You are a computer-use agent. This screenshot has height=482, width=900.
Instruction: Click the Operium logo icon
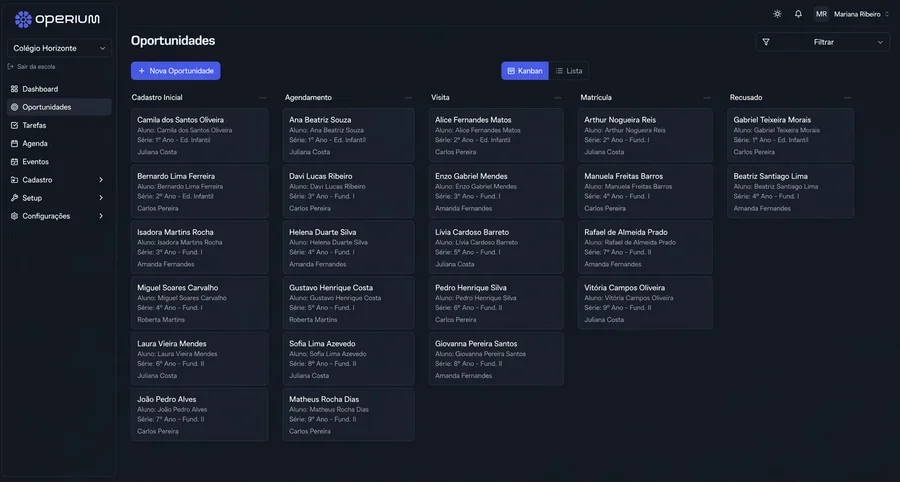tap(24, 20)
